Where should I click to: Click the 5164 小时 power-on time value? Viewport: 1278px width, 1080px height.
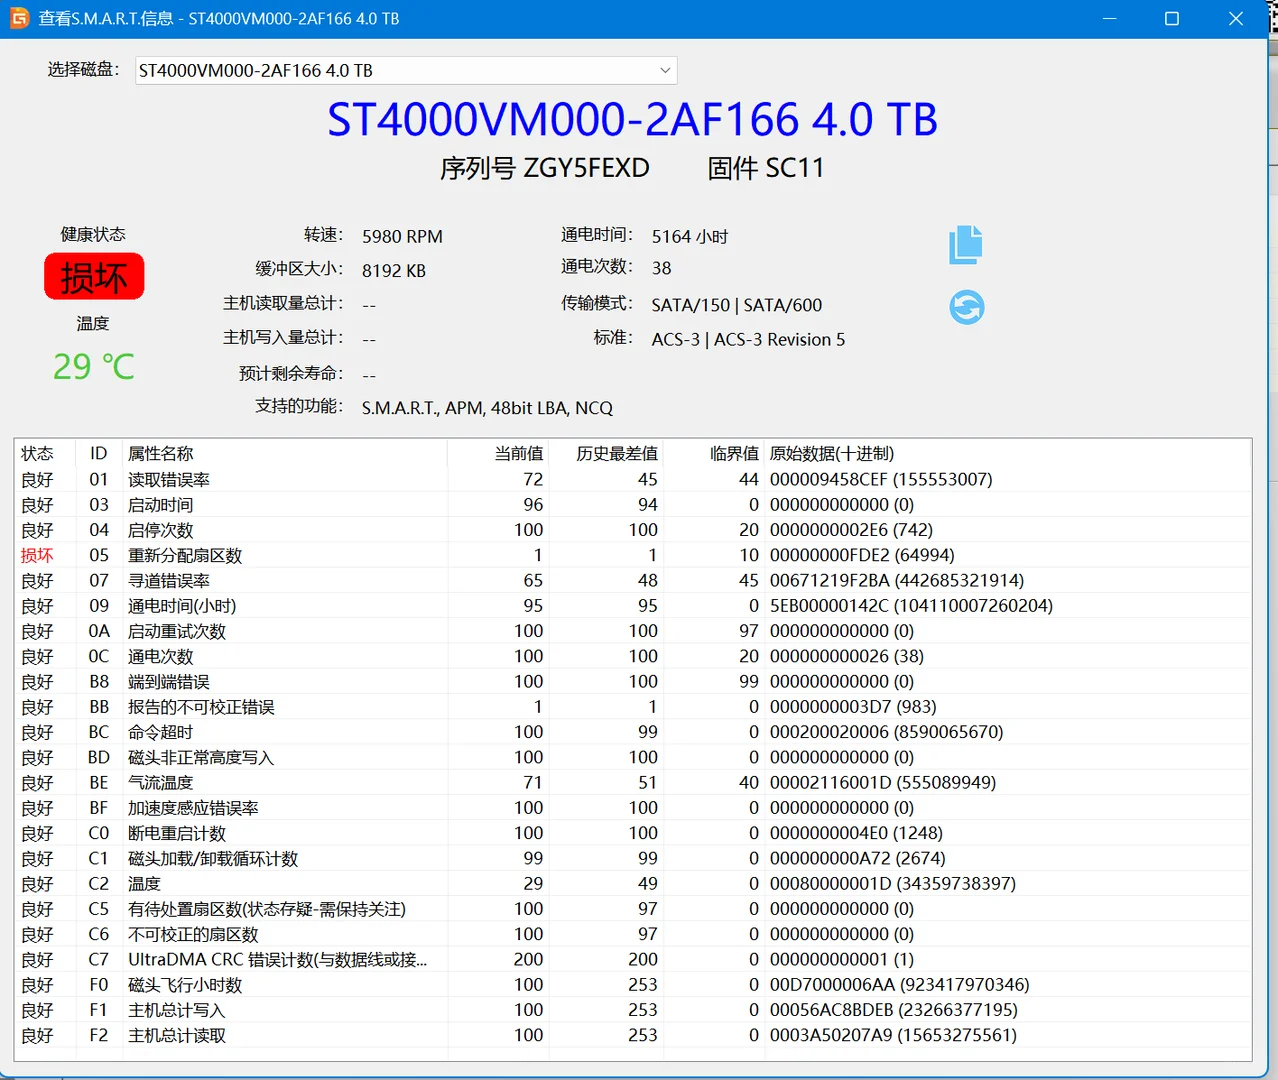[690, 237]
